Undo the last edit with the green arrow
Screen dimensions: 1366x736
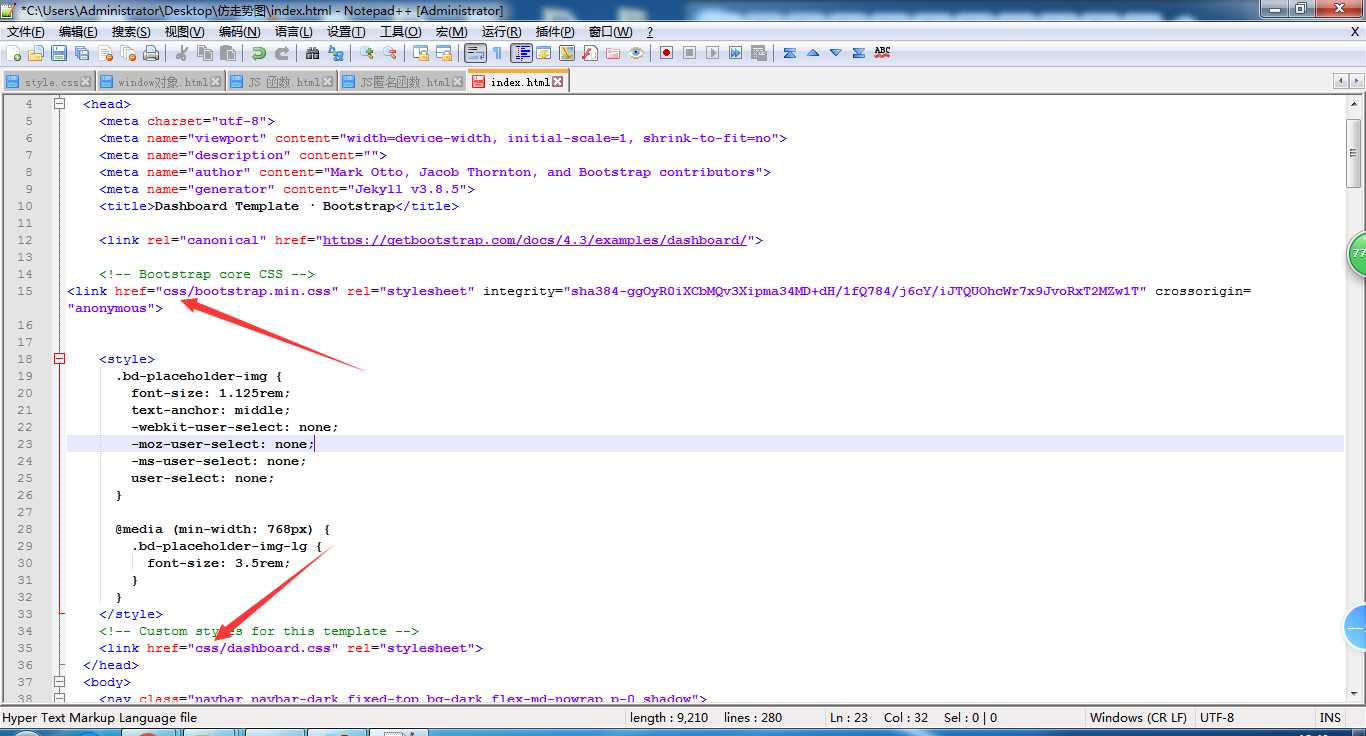pos(259,53)
